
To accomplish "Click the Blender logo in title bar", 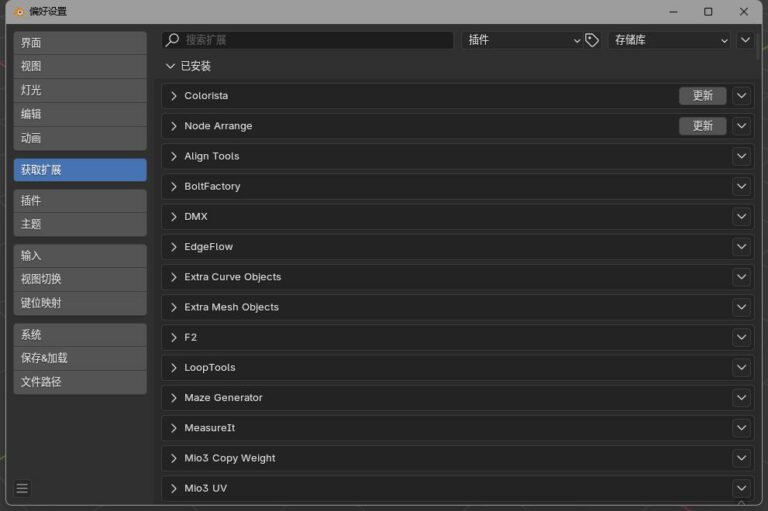I will (20, 12).
